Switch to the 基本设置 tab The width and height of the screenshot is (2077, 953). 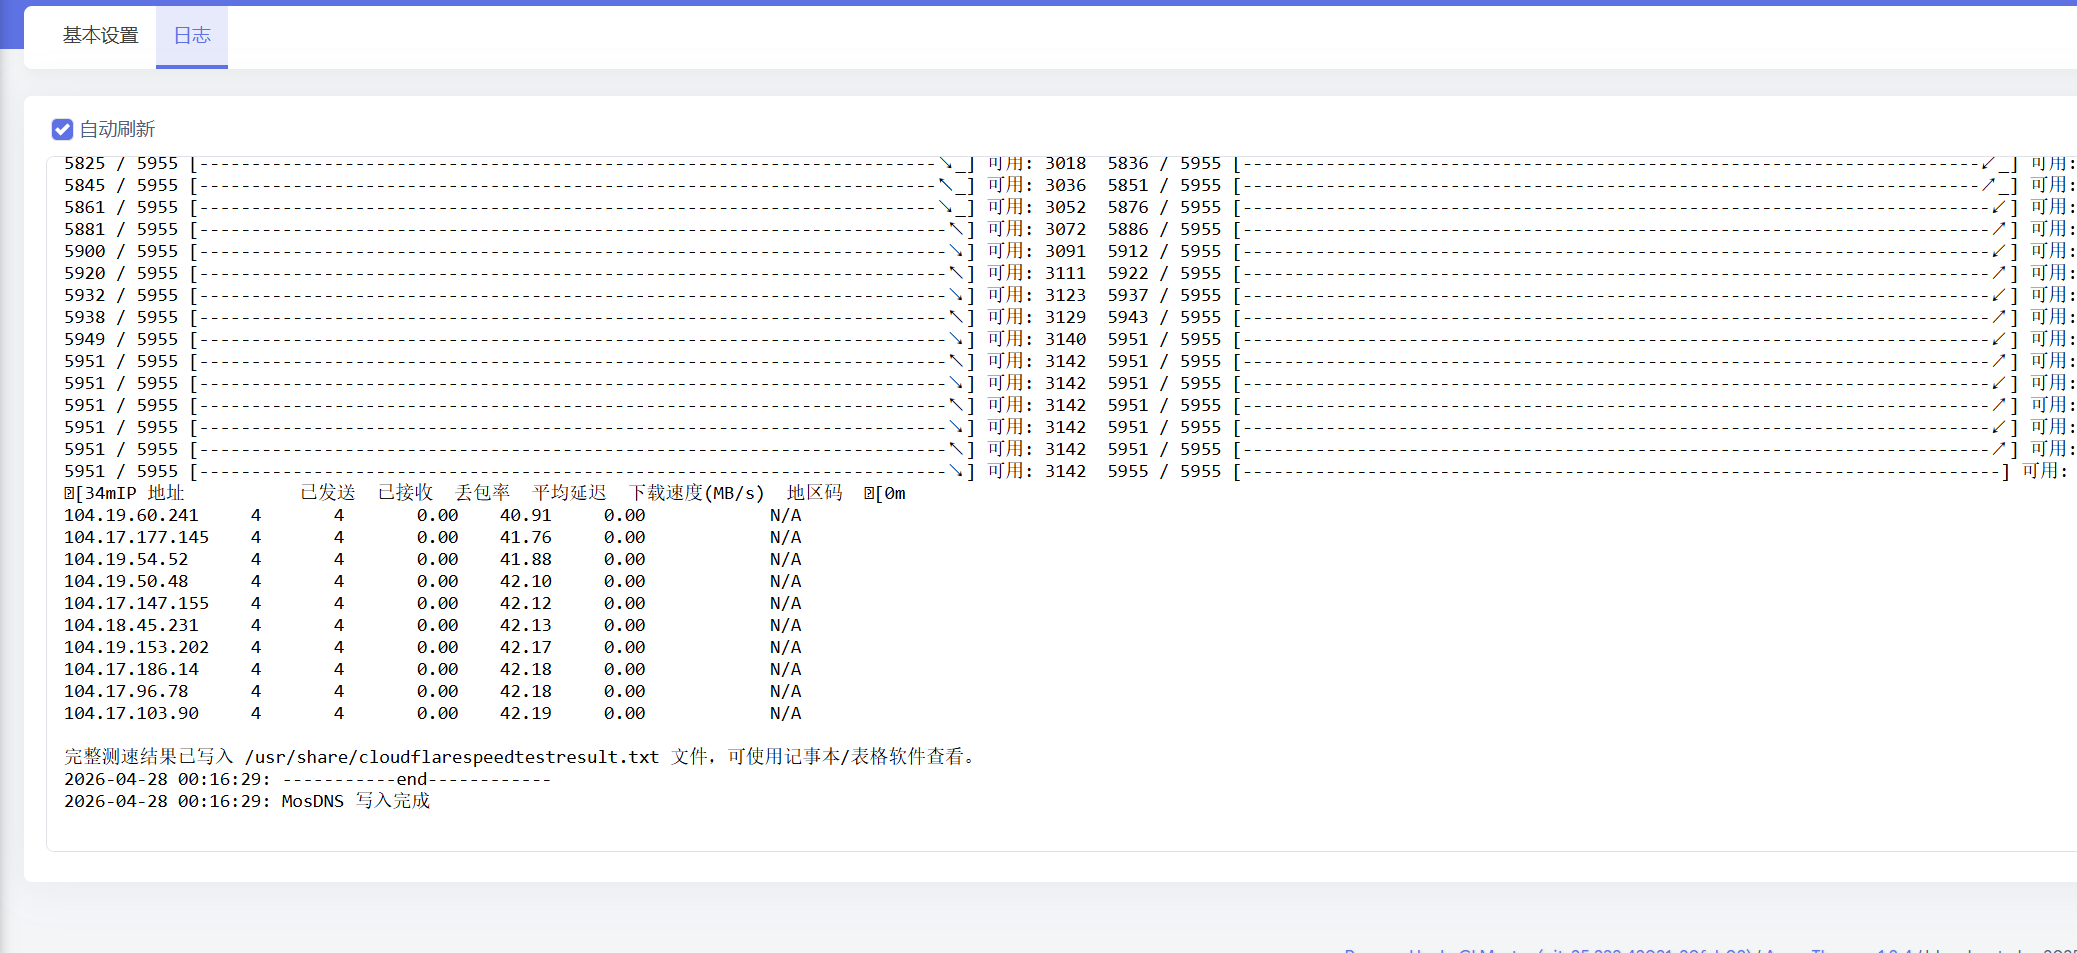[x=100, y=36]
